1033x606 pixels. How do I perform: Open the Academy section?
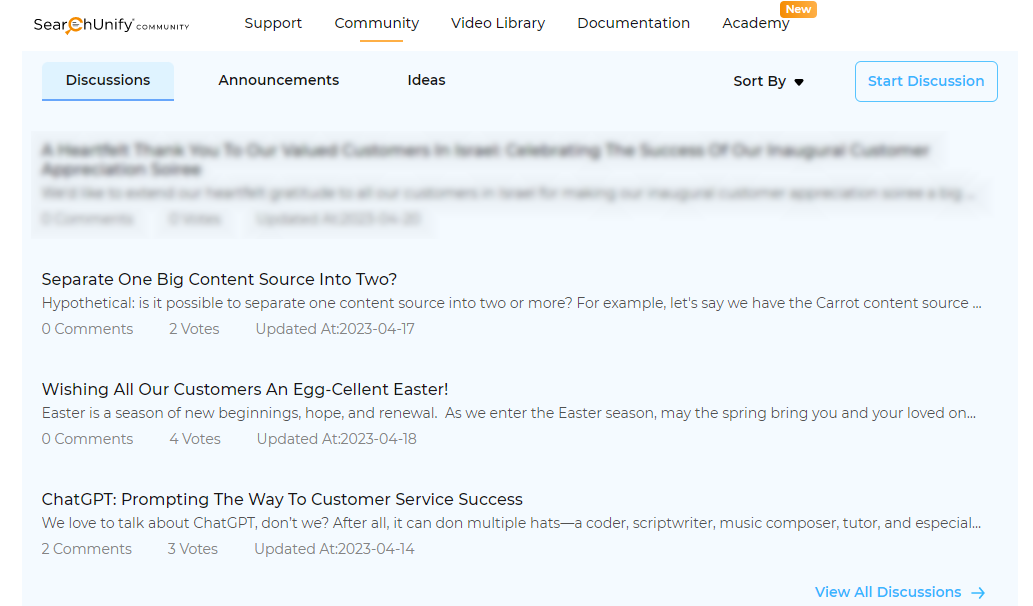[x=755, y=24]
